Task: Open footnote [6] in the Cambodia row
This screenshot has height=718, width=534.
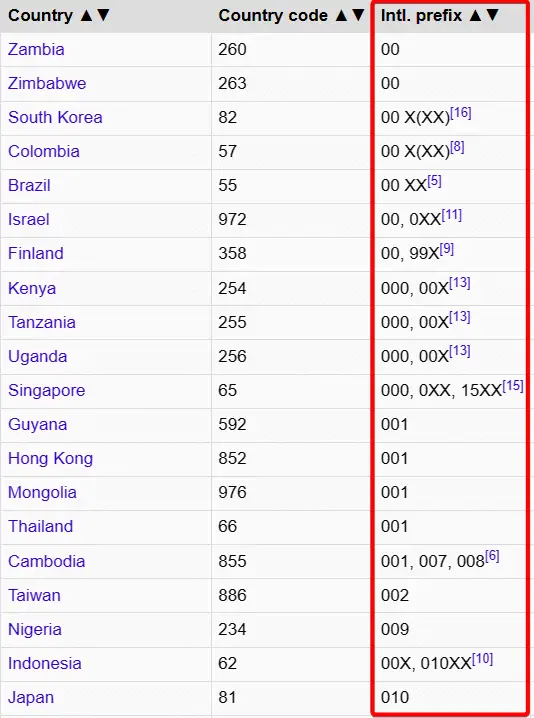Action: click(x=492, y=556)
